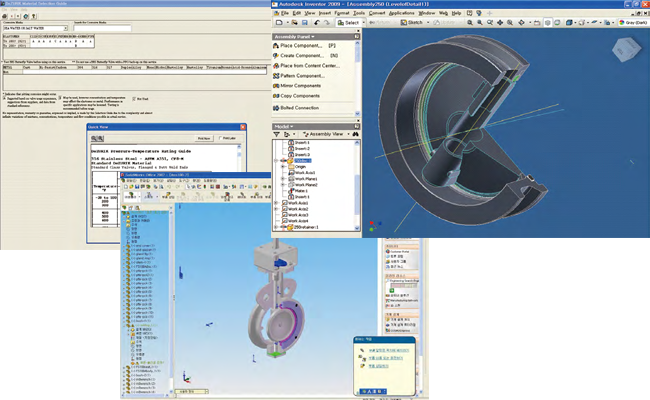Click the Save icon in Inventor toolbar

[305, 22]
